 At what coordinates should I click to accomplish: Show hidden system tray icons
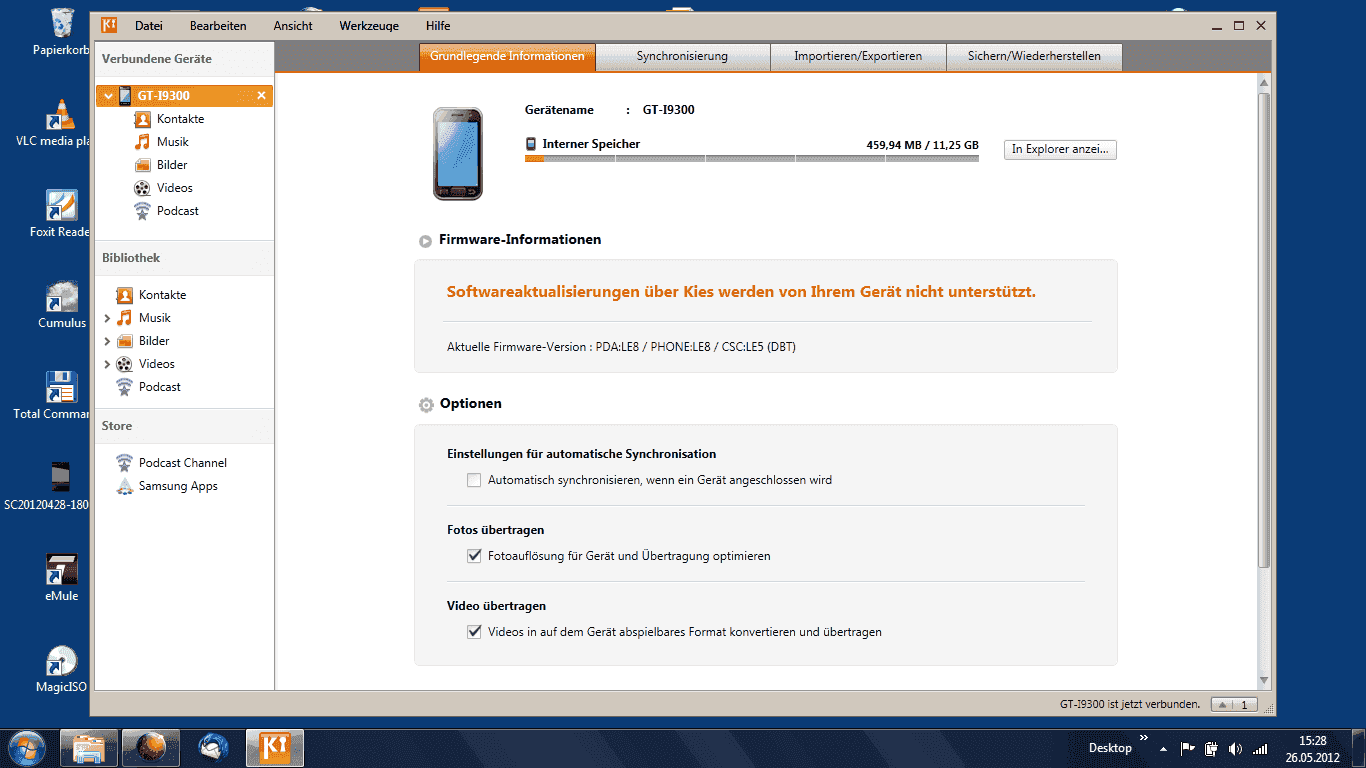[x=1163, y=748]
